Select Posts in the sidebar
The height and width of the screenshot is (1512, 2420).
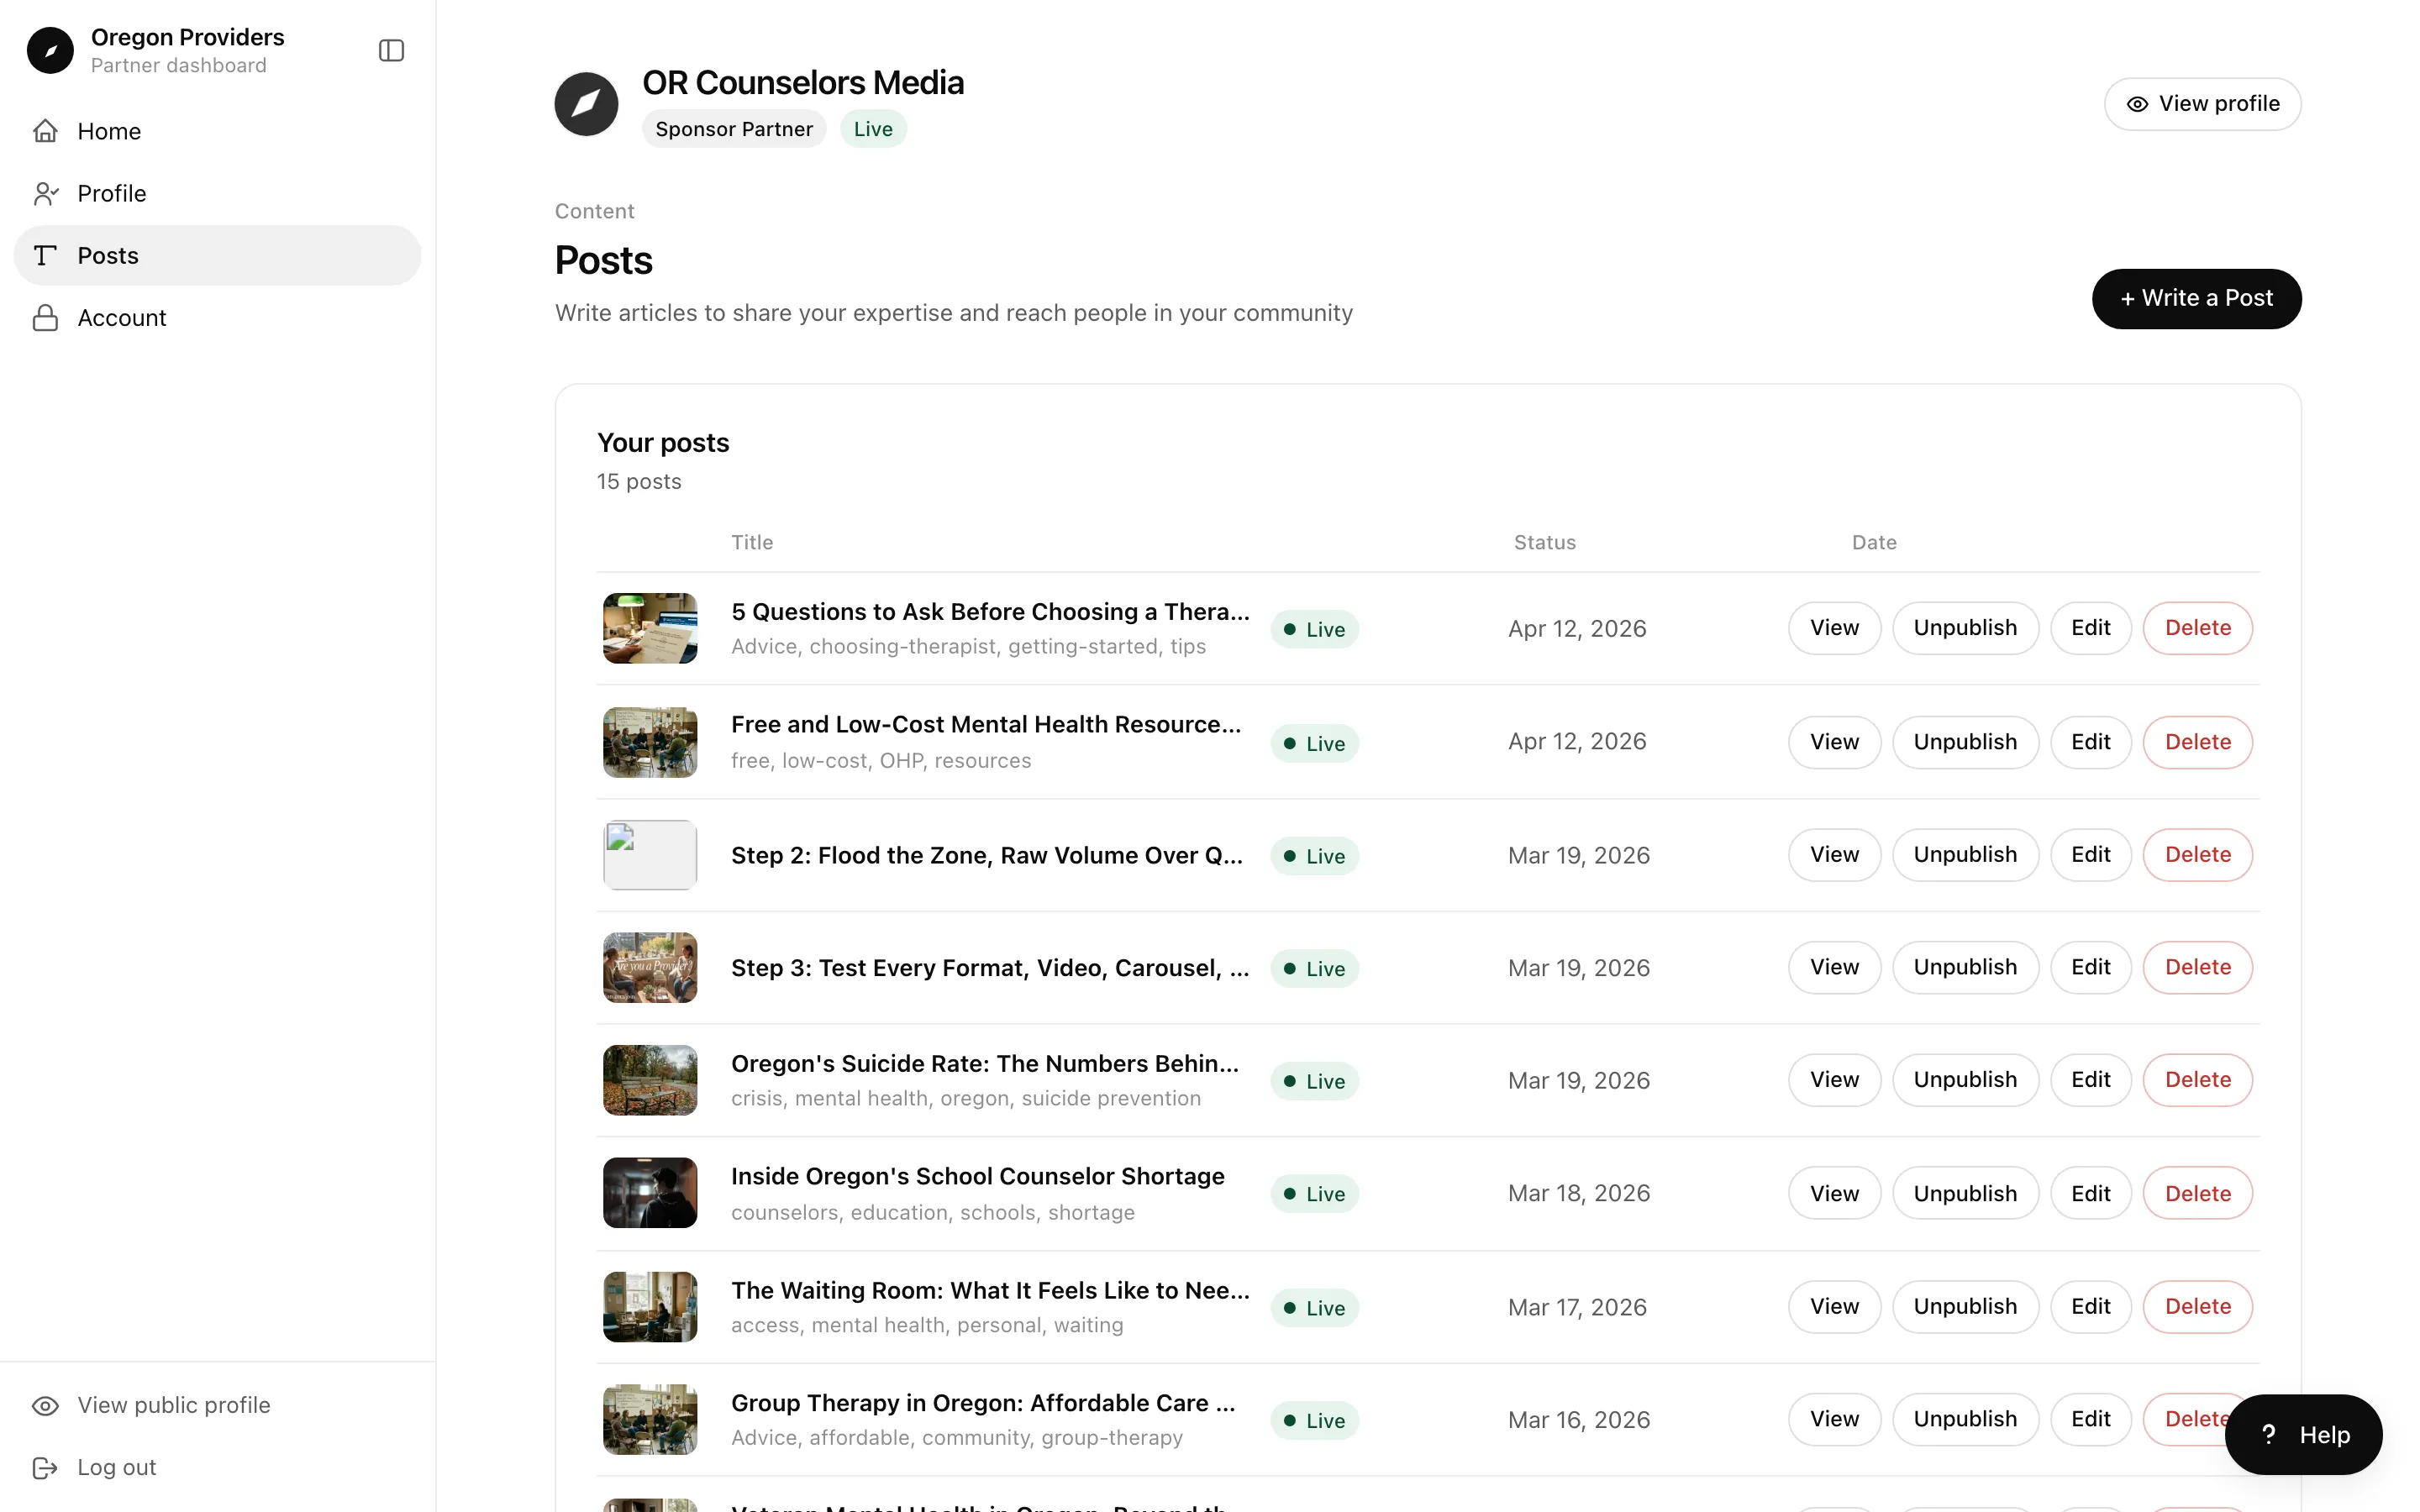coord(217,255)
